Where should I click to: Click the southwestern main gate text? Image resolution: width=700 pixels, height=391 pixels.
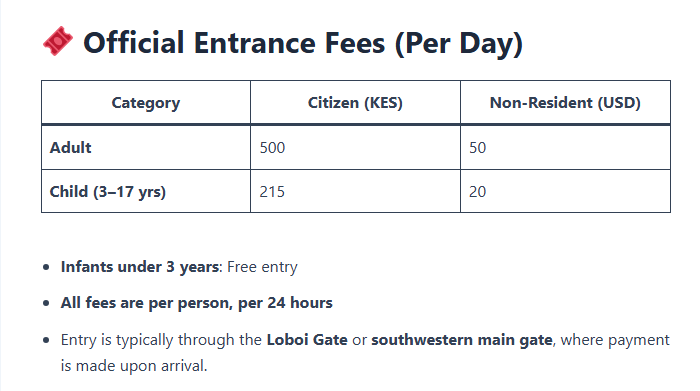pyautogui.click(x=462, y=340)
